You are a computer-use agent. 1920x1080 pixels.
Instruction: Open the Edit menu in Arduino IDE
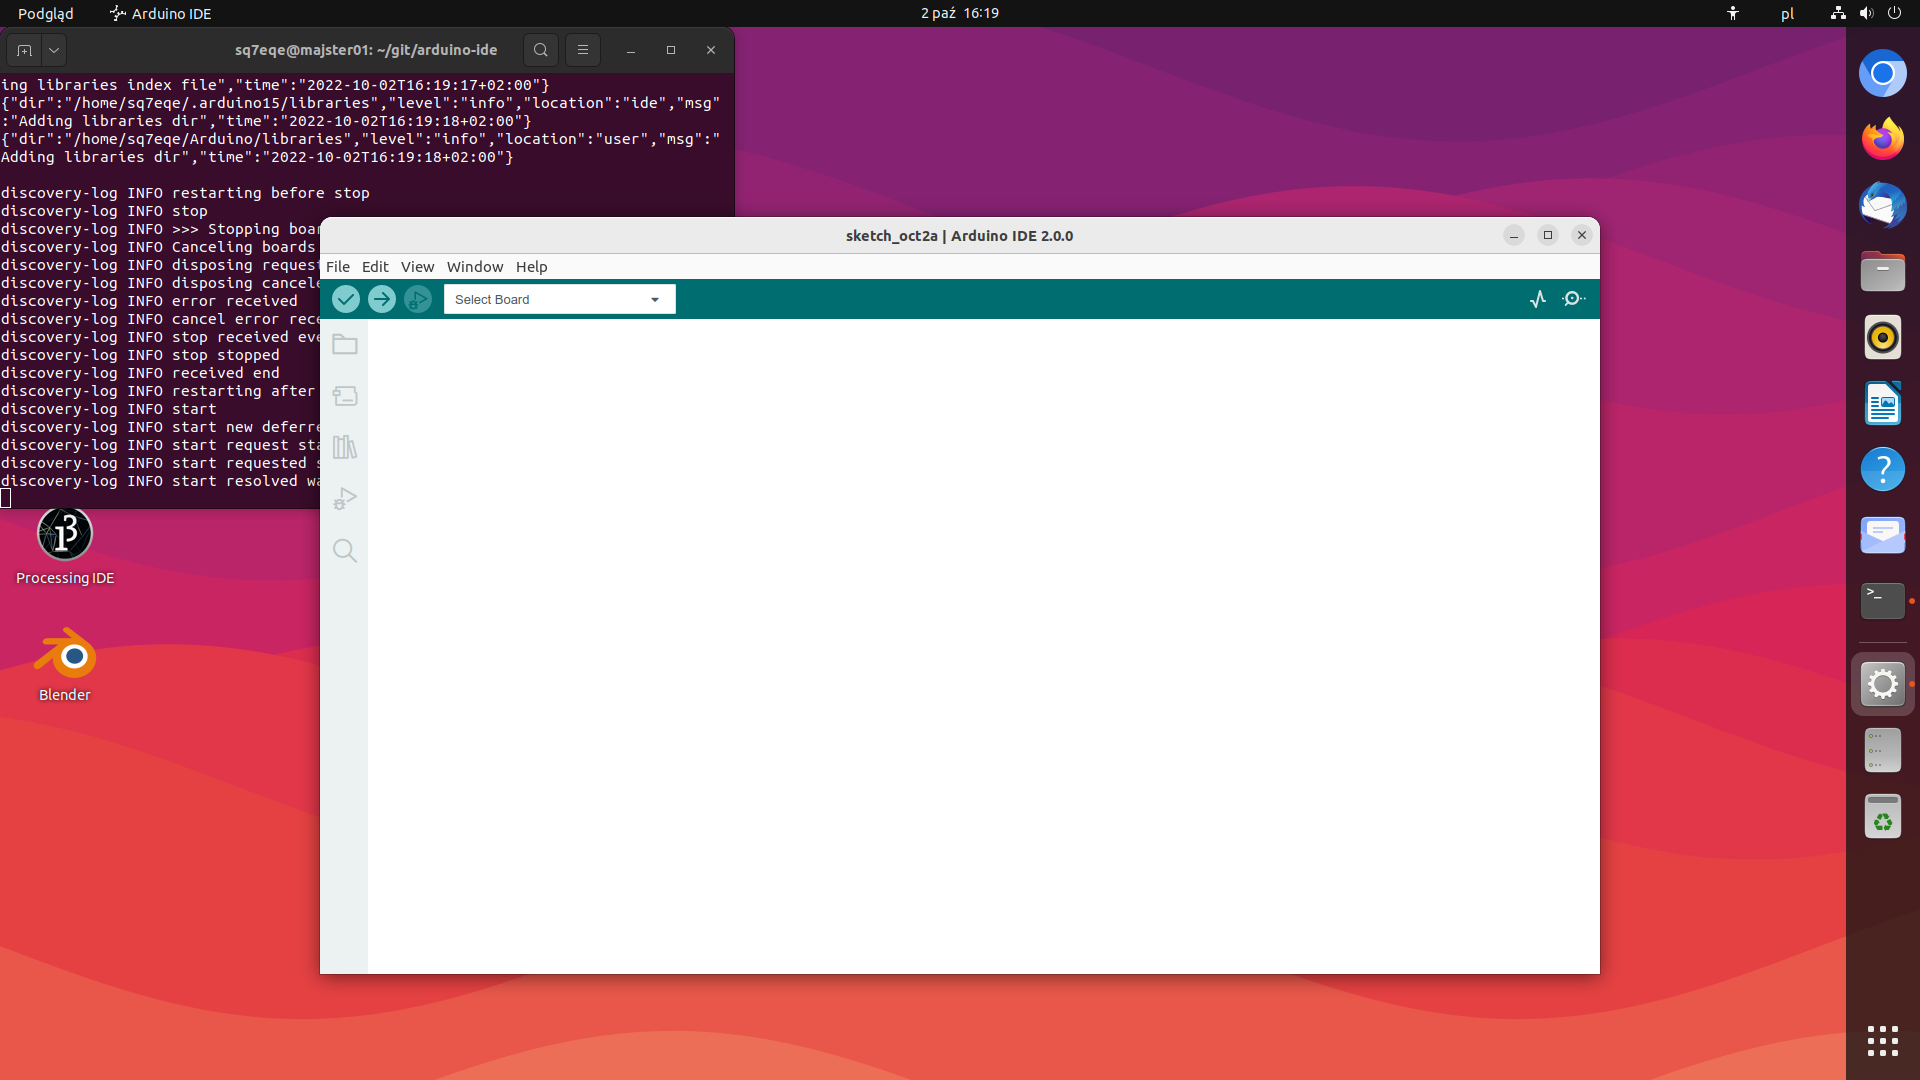pyautogui.click(x=375, y=267)
